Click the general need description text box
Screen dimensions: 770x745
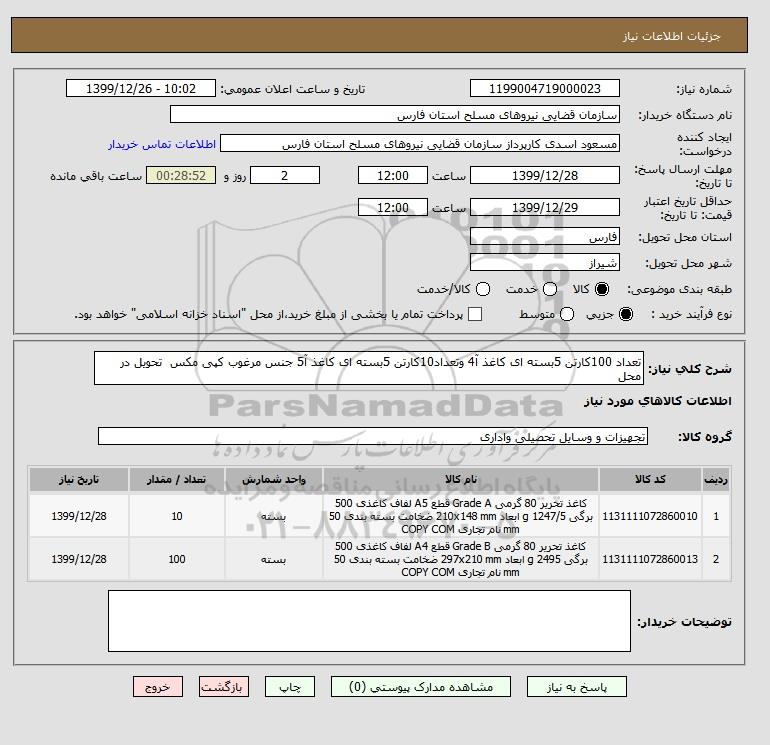tap(369, 368)
